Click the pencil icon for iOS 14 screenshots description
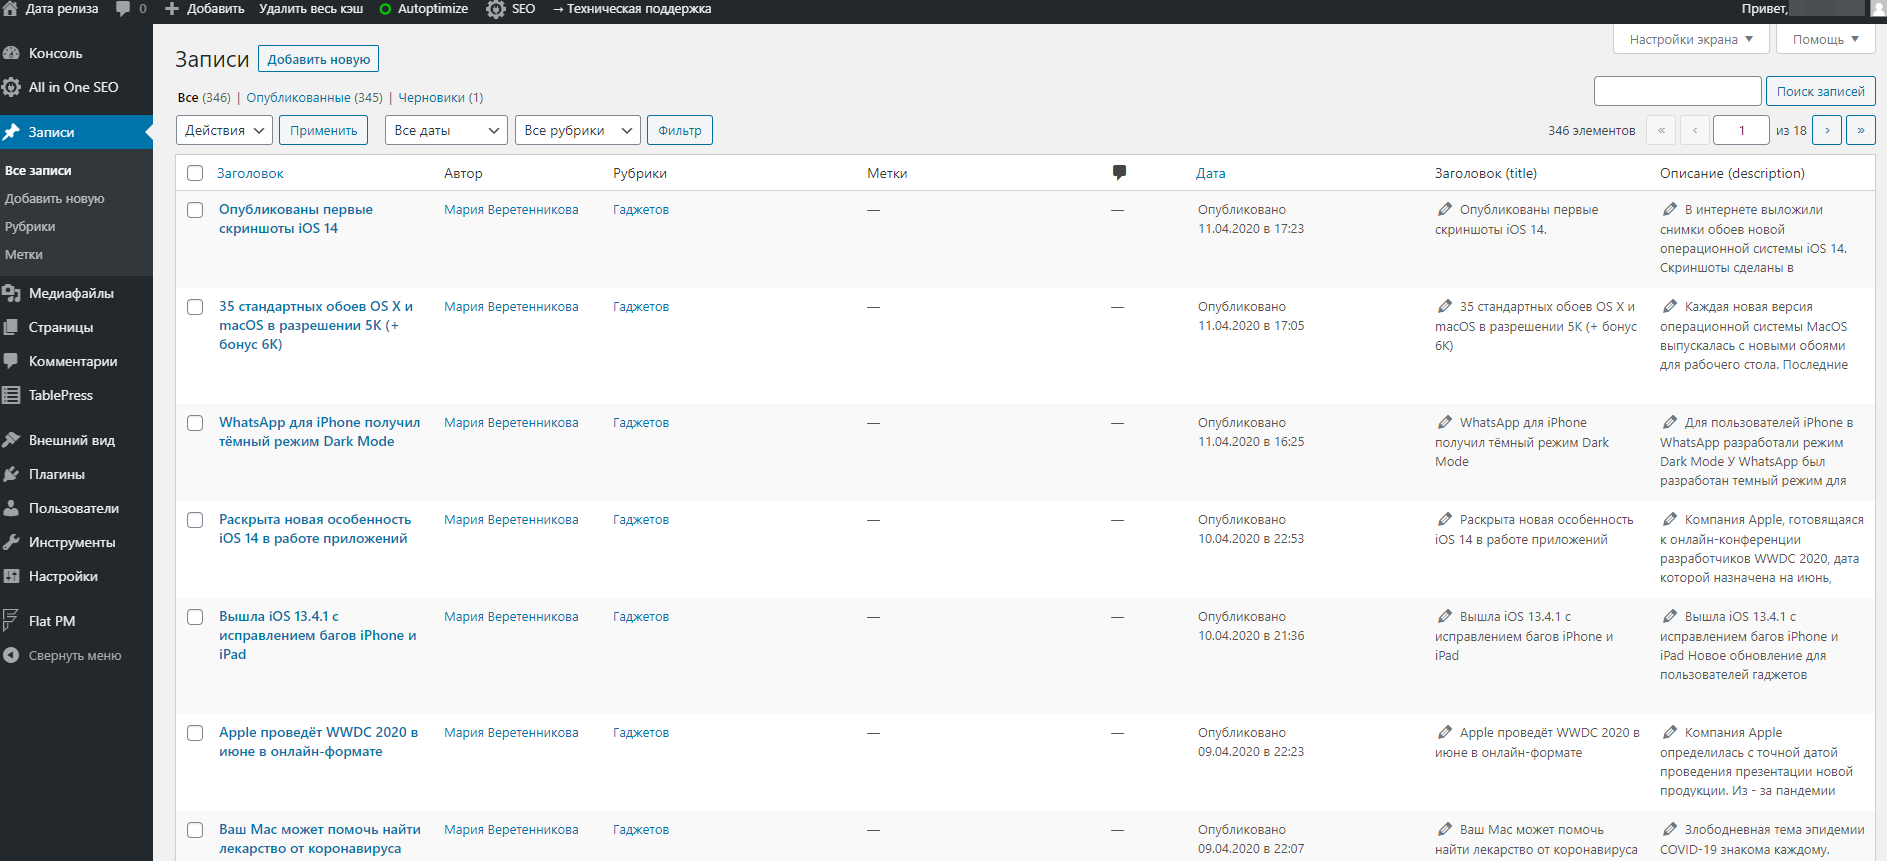This screenshot has height=861, width=1887. 1670,209
